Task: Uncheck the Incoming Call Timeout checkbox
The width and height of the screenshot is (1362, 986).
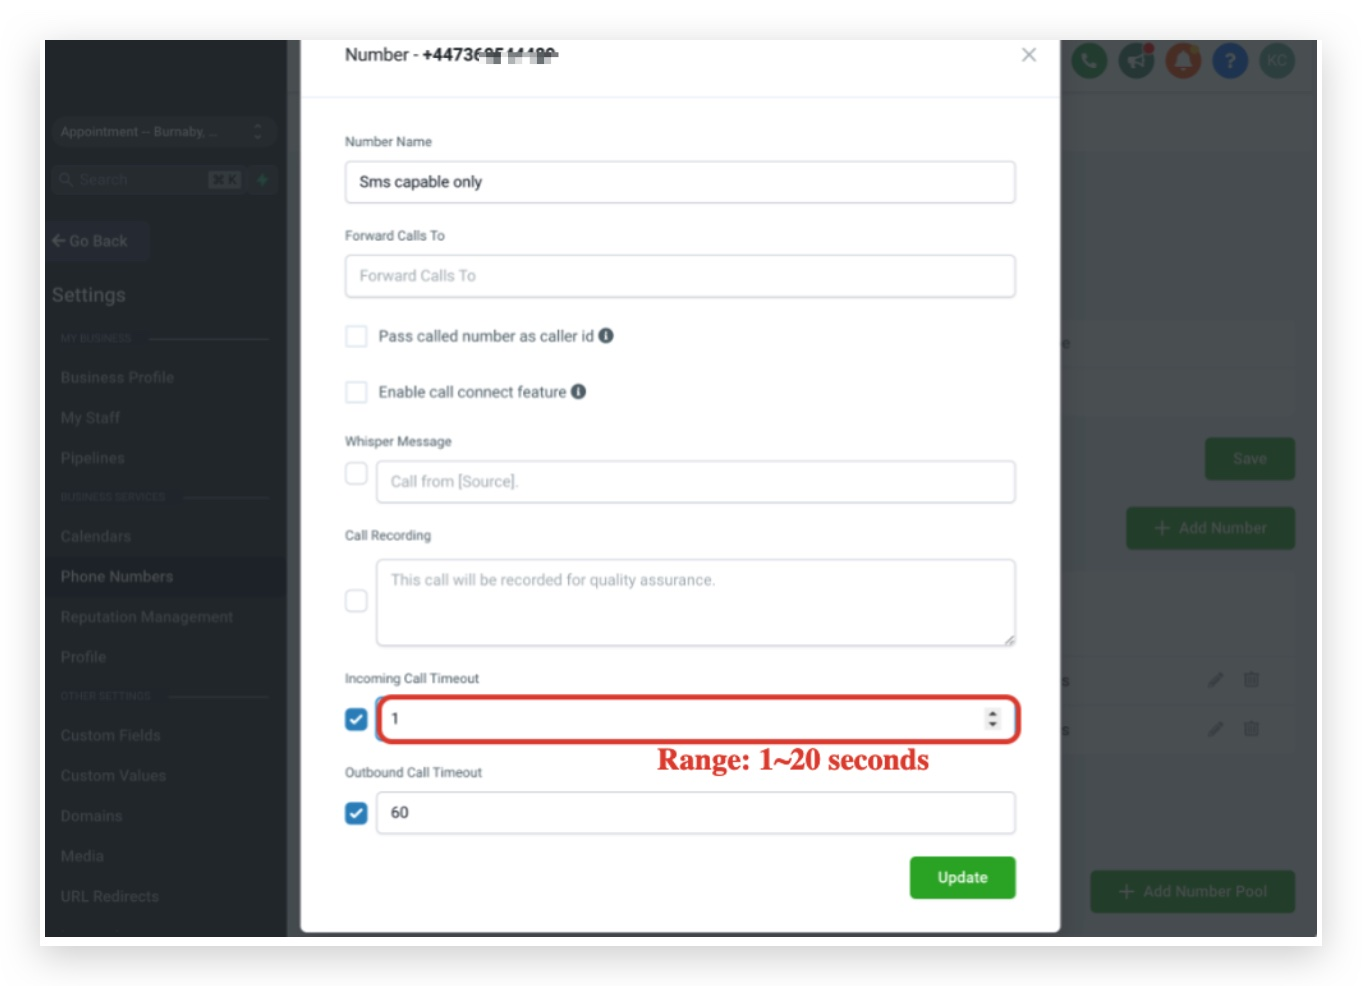Action: [x=356, y=719]
